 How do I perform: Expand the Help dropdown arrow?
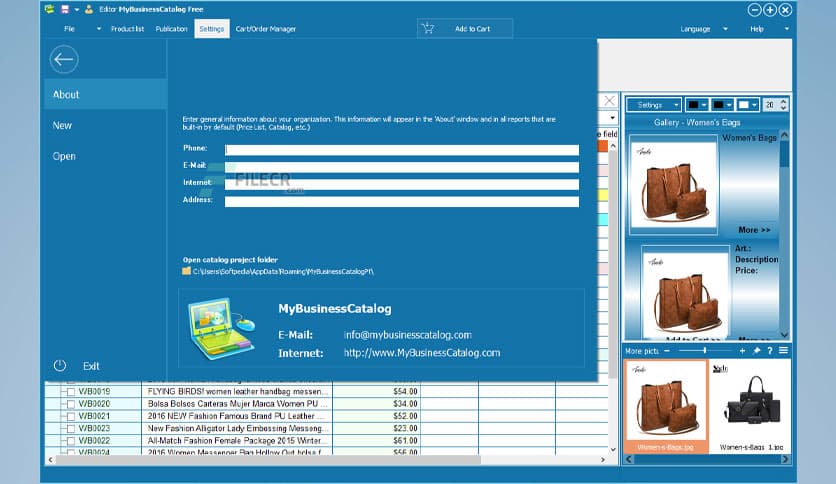coord(786,29)
